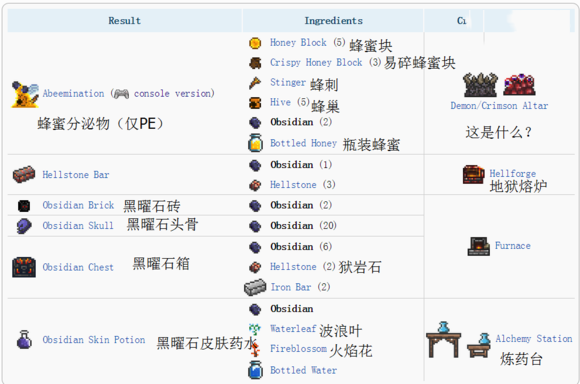Click the Obsidian (1) ingredient text
The image size is (580, 384).
(301, 164)
